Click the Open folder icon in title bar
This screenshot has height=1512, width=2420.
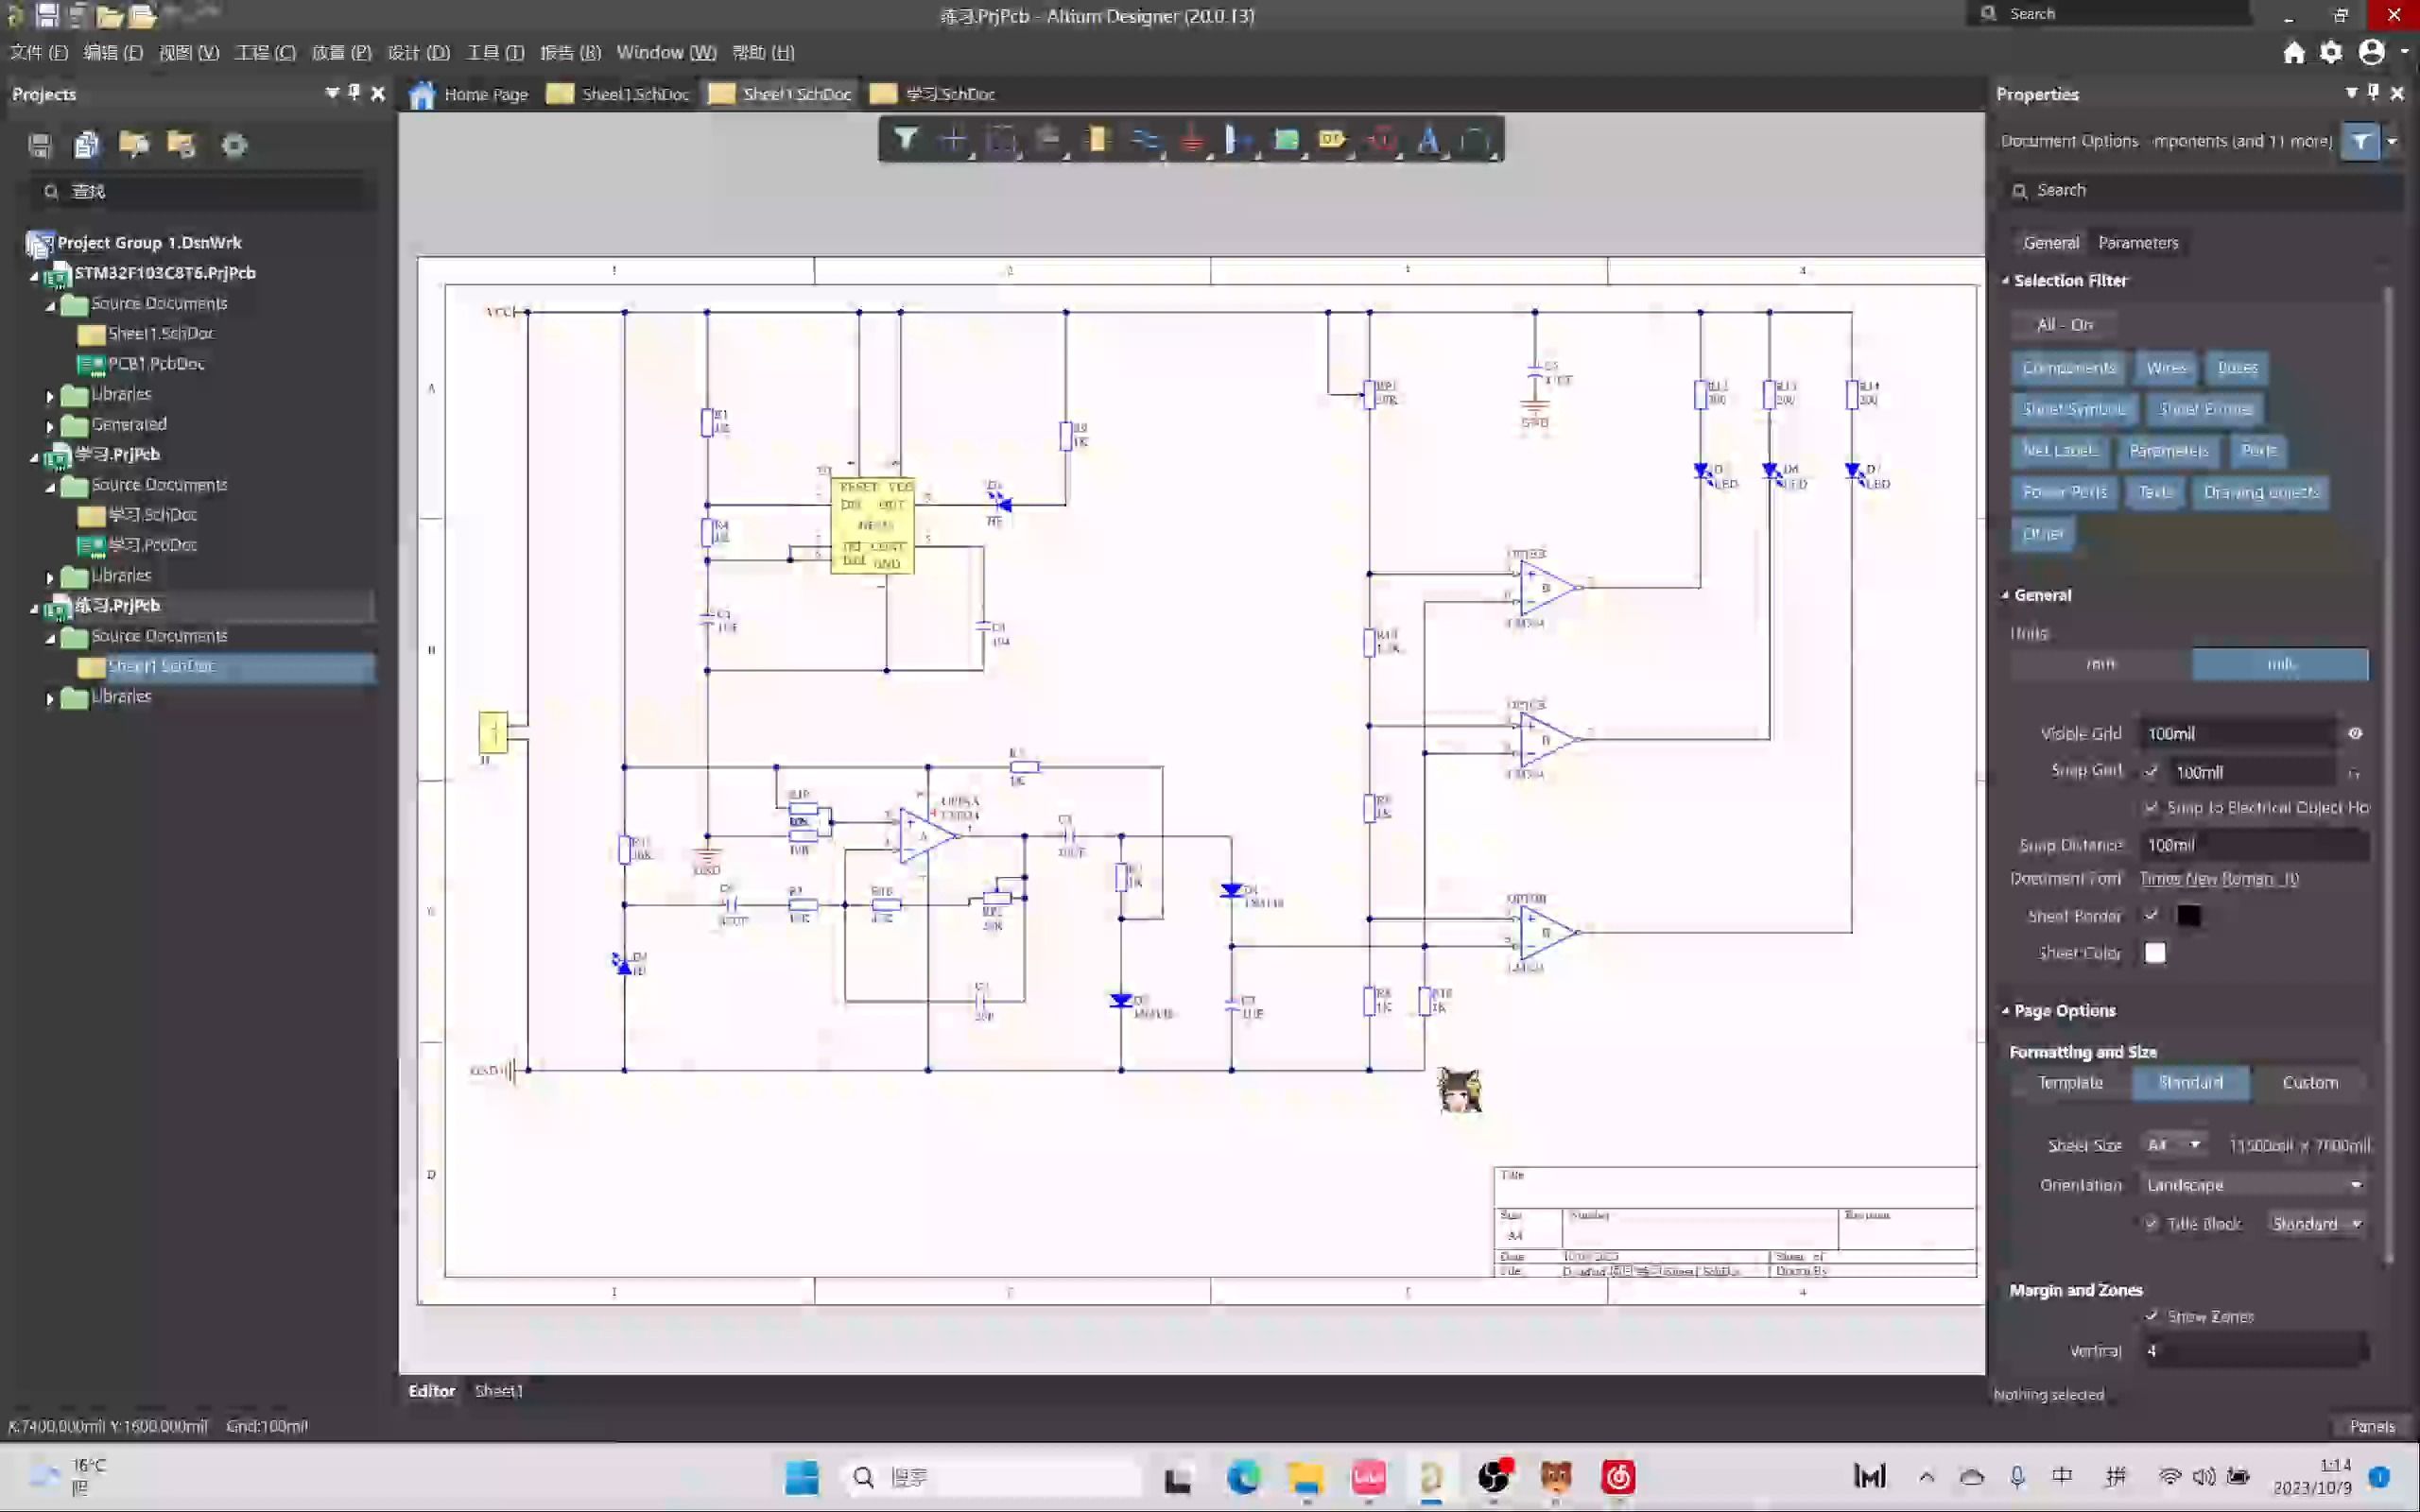coord(110,16)
